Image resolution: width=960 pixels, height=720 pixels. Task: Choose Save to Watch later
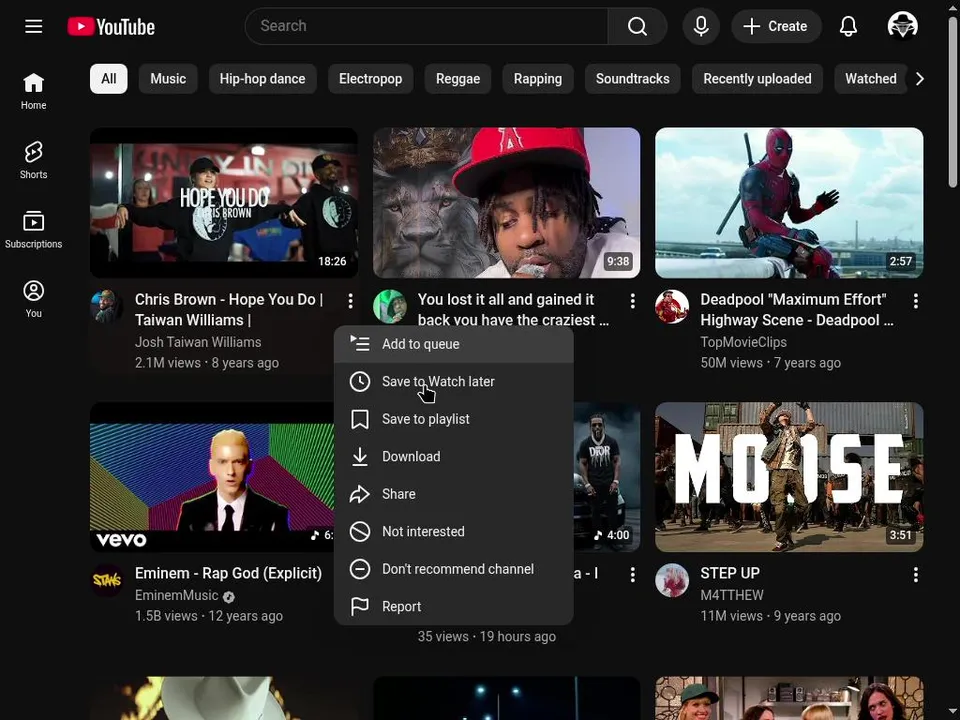tap(454, 381)
